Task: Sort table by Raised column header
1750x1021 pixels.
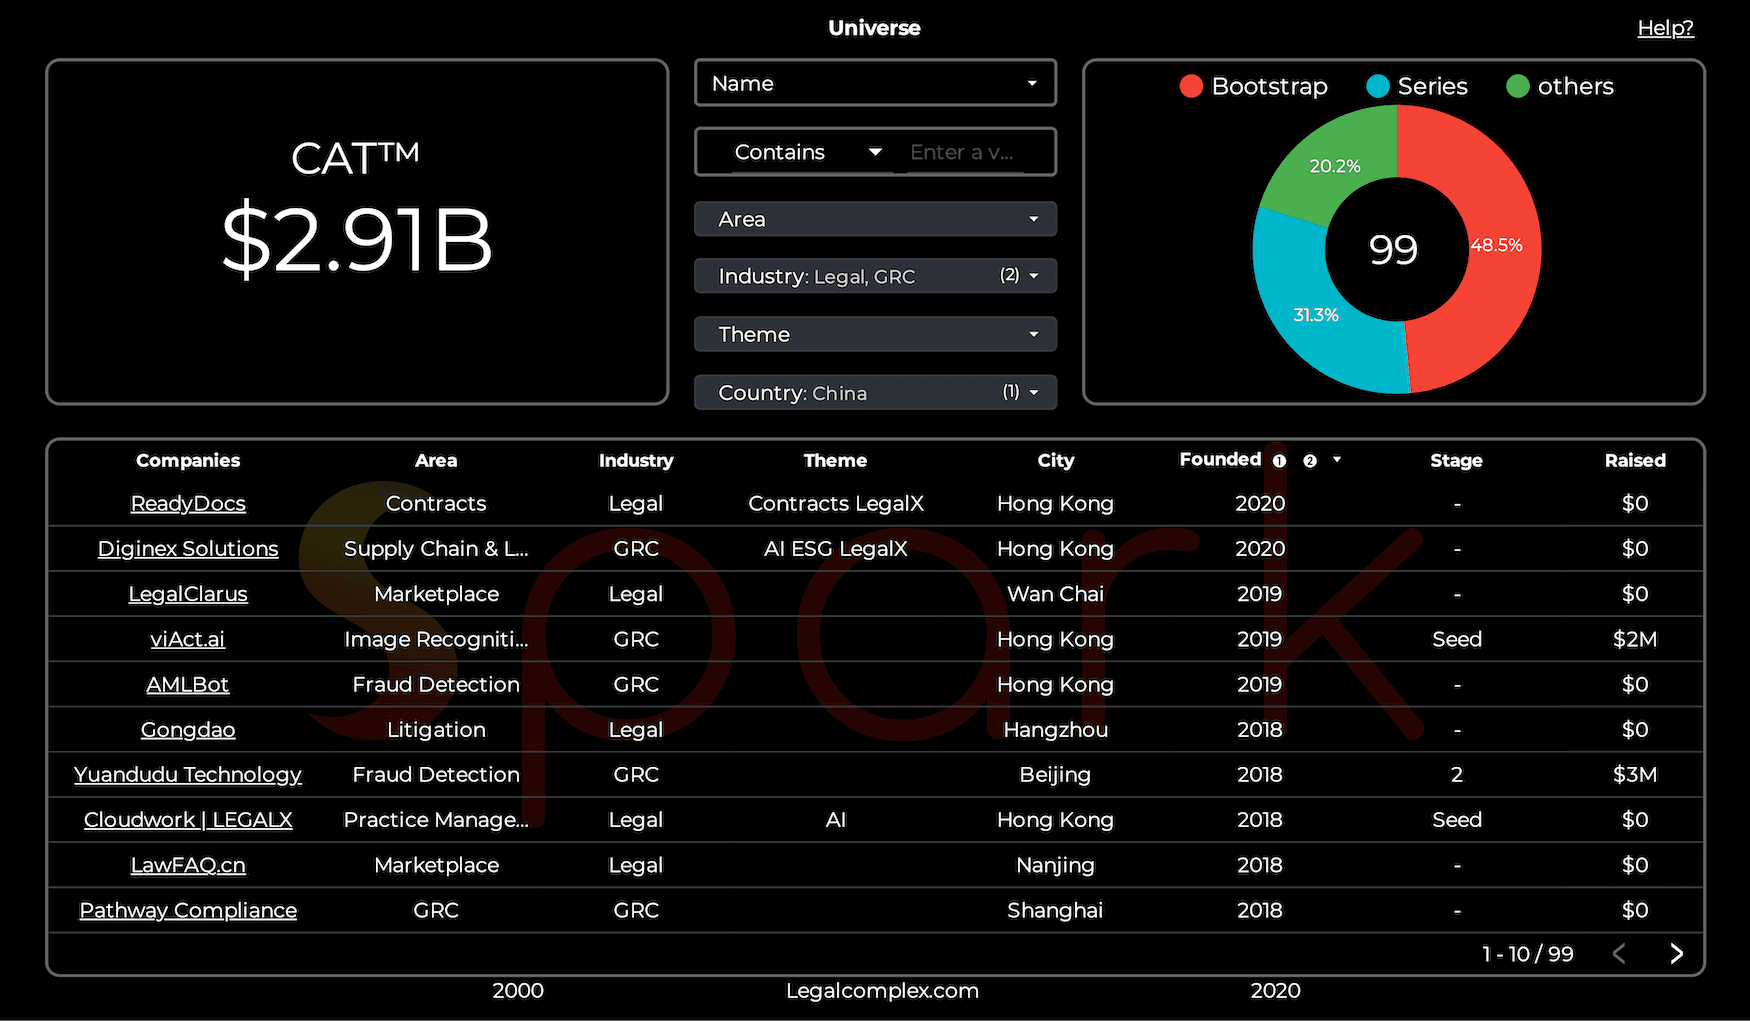Action: coord(1634,460)
